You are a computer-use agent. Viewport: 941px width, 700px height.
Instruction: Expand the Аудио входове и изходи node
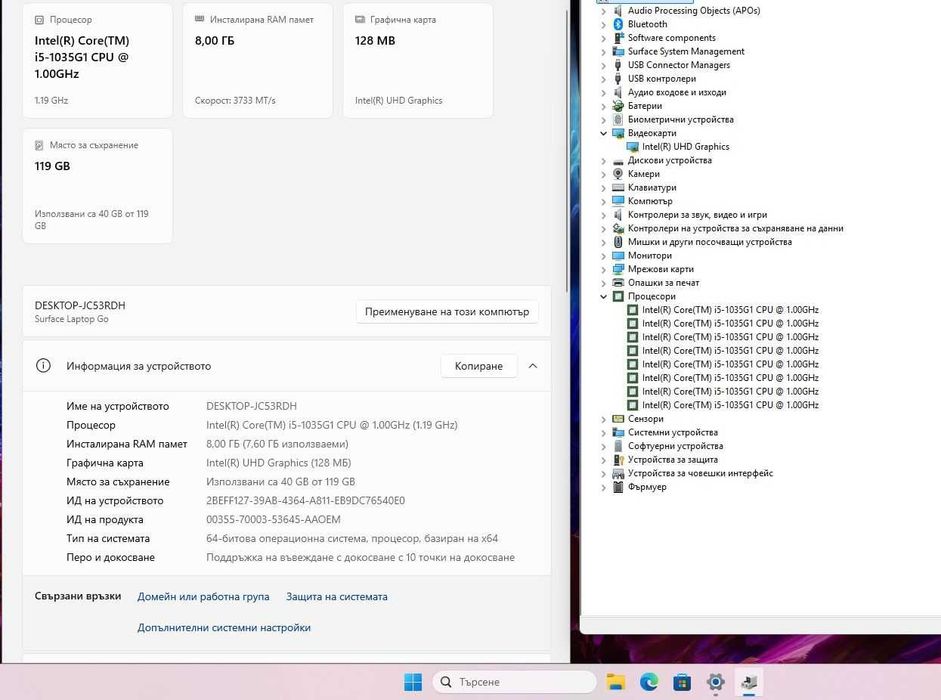pyautogui.click(x=604, y=92)
